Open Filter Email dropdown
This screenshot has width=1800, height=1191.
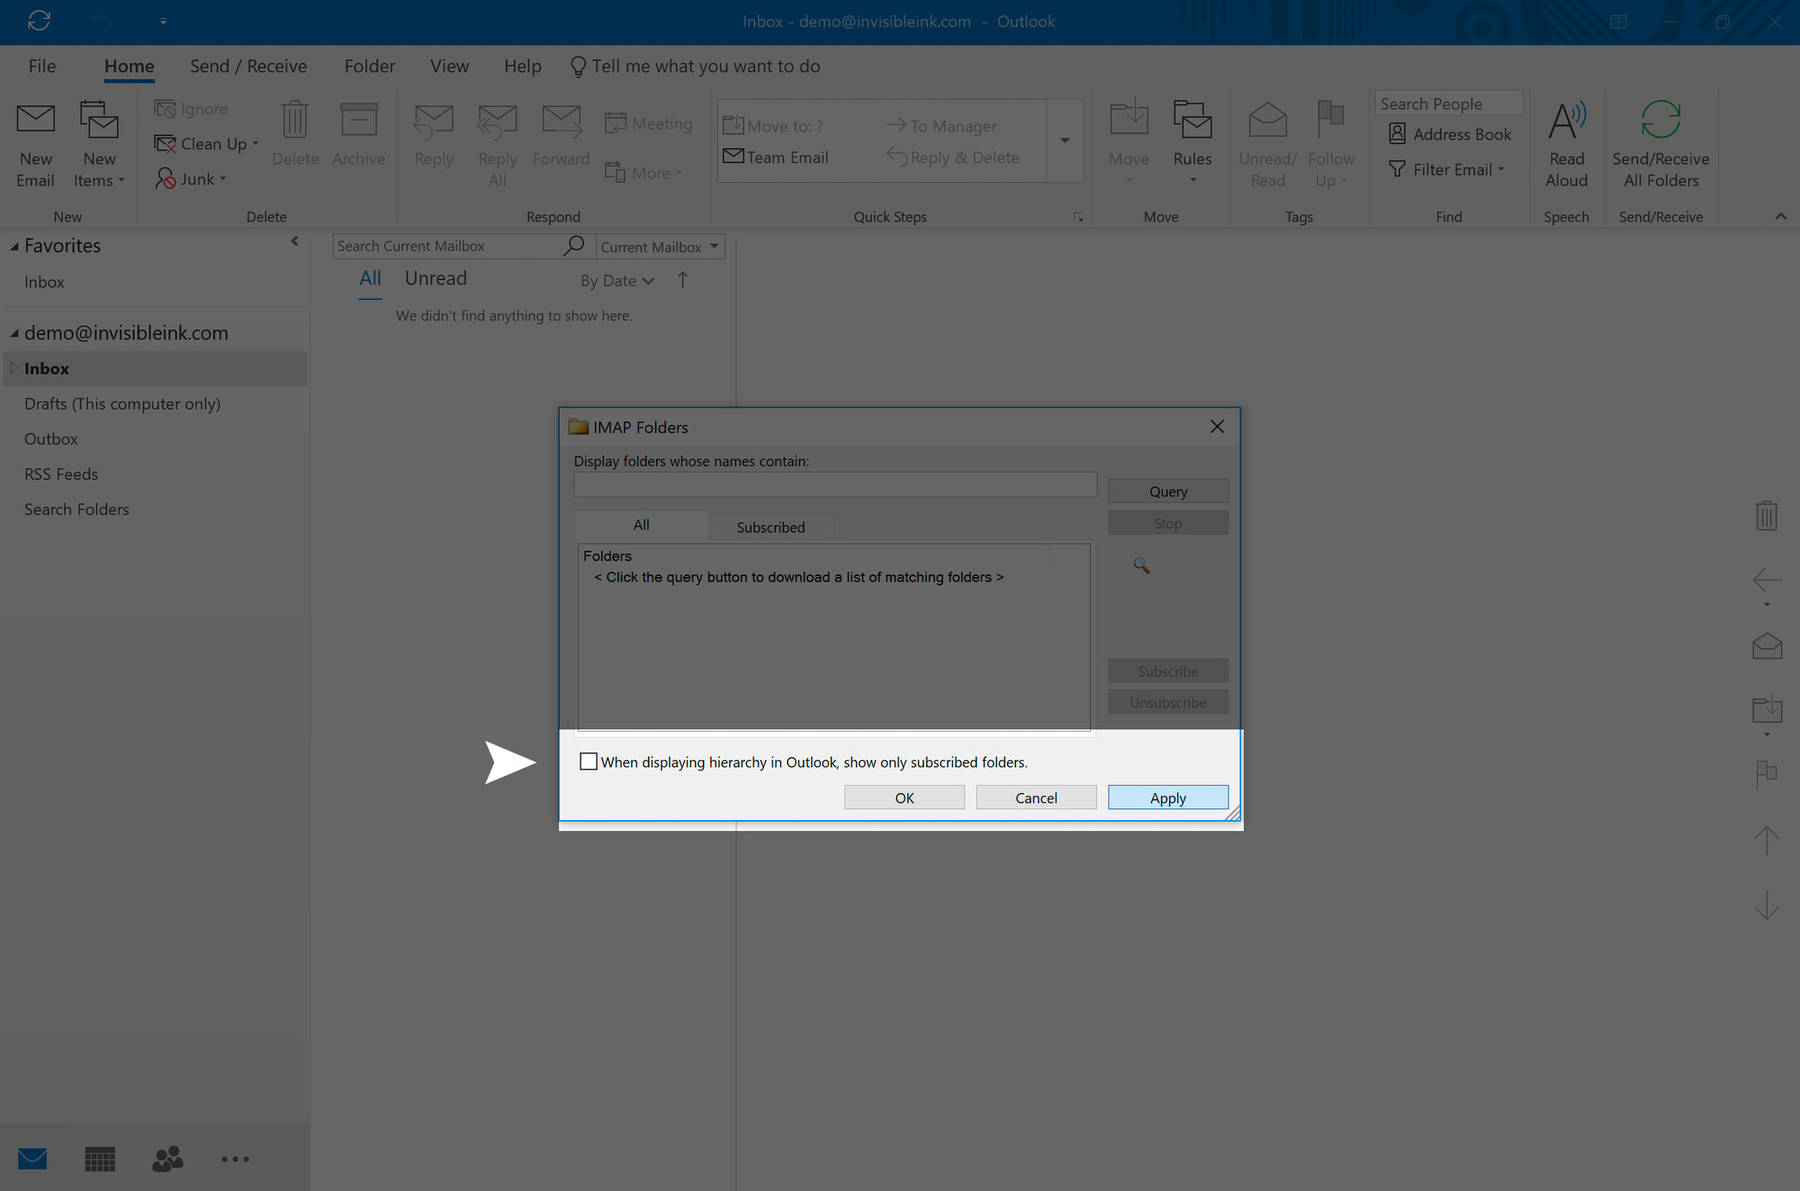[1447, 169]
